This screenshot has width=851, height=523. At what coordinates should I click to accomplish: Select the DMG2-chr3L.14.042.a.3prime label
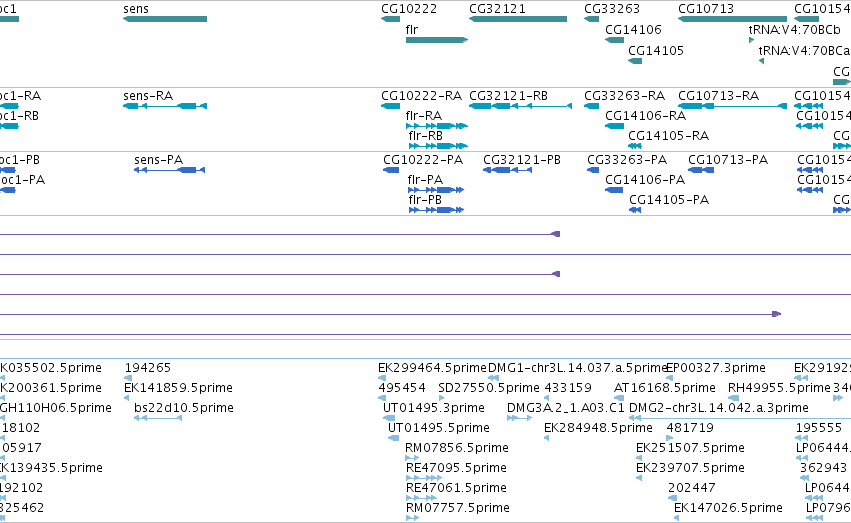coord(719,408)
